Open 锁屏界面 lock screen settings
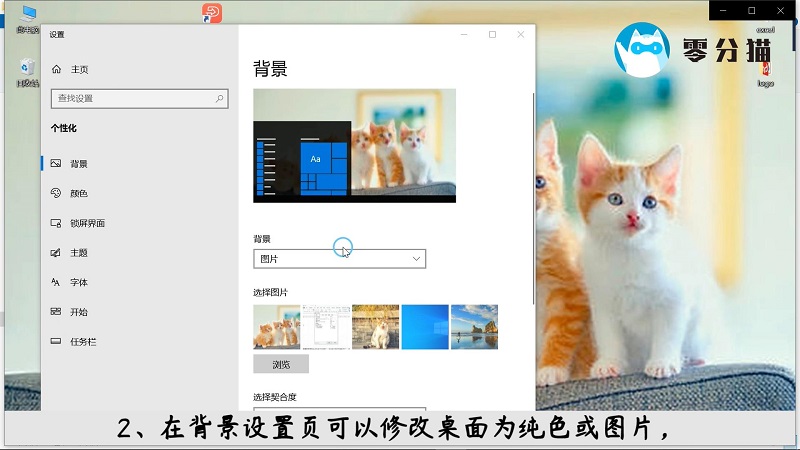Screen dimensions: 800x450 click(86, 223)
